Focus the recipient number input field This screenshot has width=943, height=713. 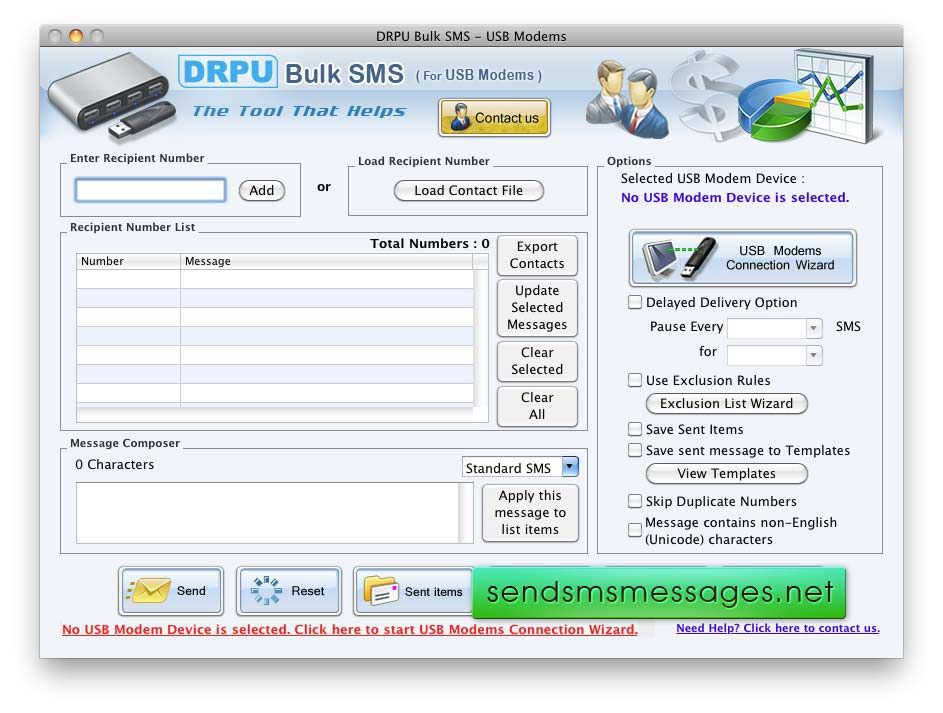150,190
